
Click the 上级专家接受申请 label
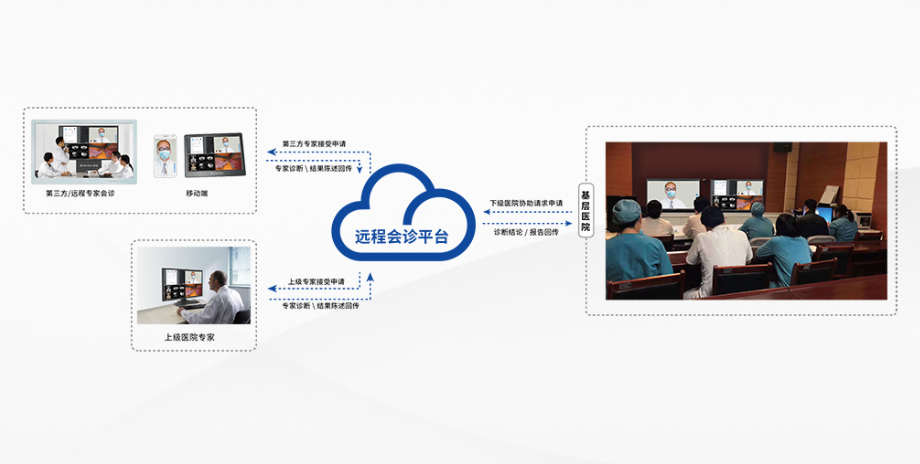point(316,282)
